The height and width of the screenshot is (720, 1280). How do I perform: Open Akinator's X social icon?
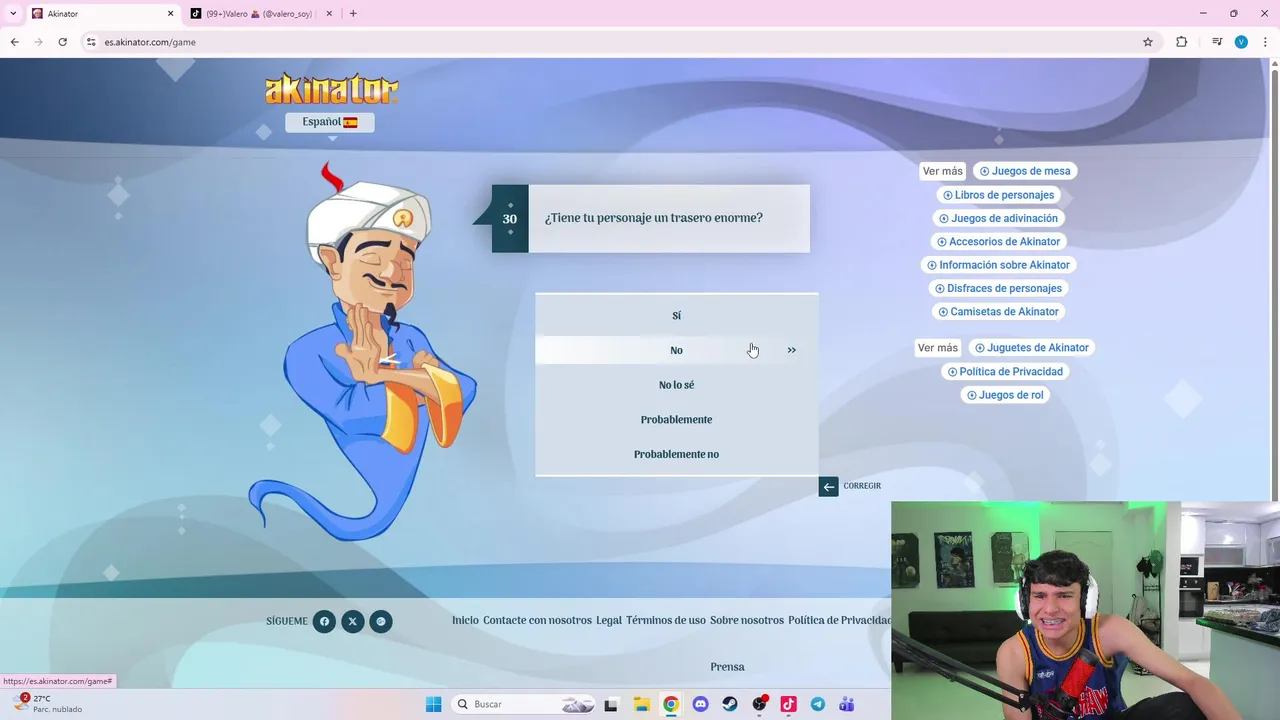pyautogui.click(x=352, y=622)
